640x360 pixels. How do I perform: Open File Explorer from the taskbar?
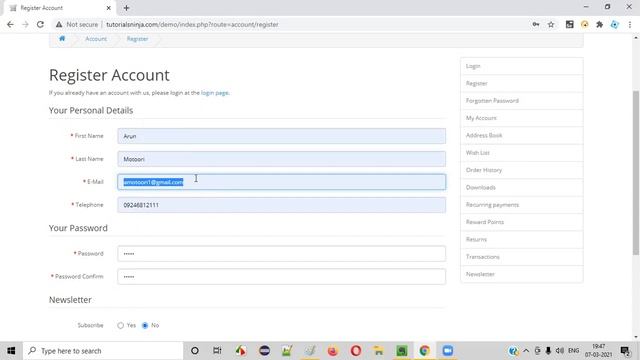pos(379,351)
